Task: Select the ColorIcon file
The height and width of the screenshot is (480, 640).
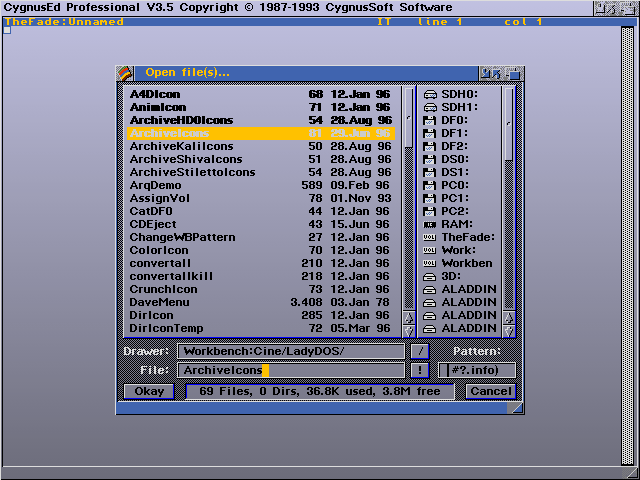Action: point(261,251)
